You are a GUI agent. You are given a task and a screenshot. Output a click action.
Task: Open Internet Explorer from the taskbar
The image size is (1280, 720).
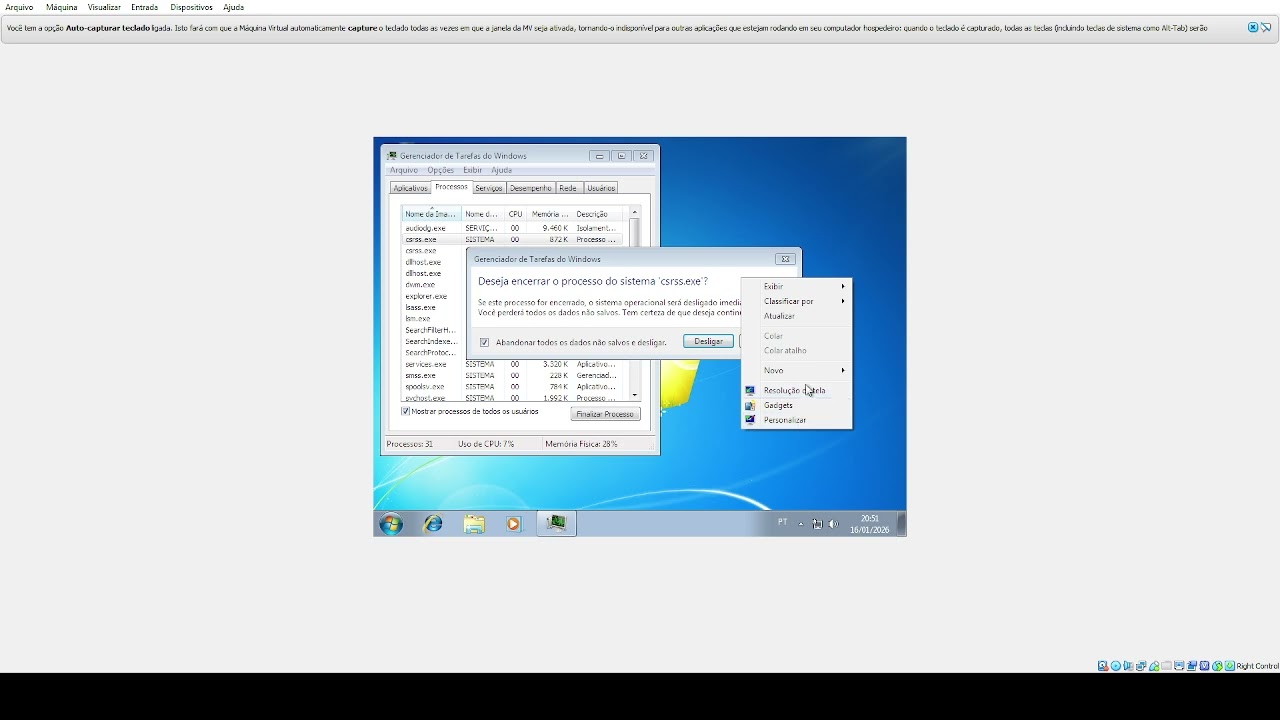click(433, 524)
